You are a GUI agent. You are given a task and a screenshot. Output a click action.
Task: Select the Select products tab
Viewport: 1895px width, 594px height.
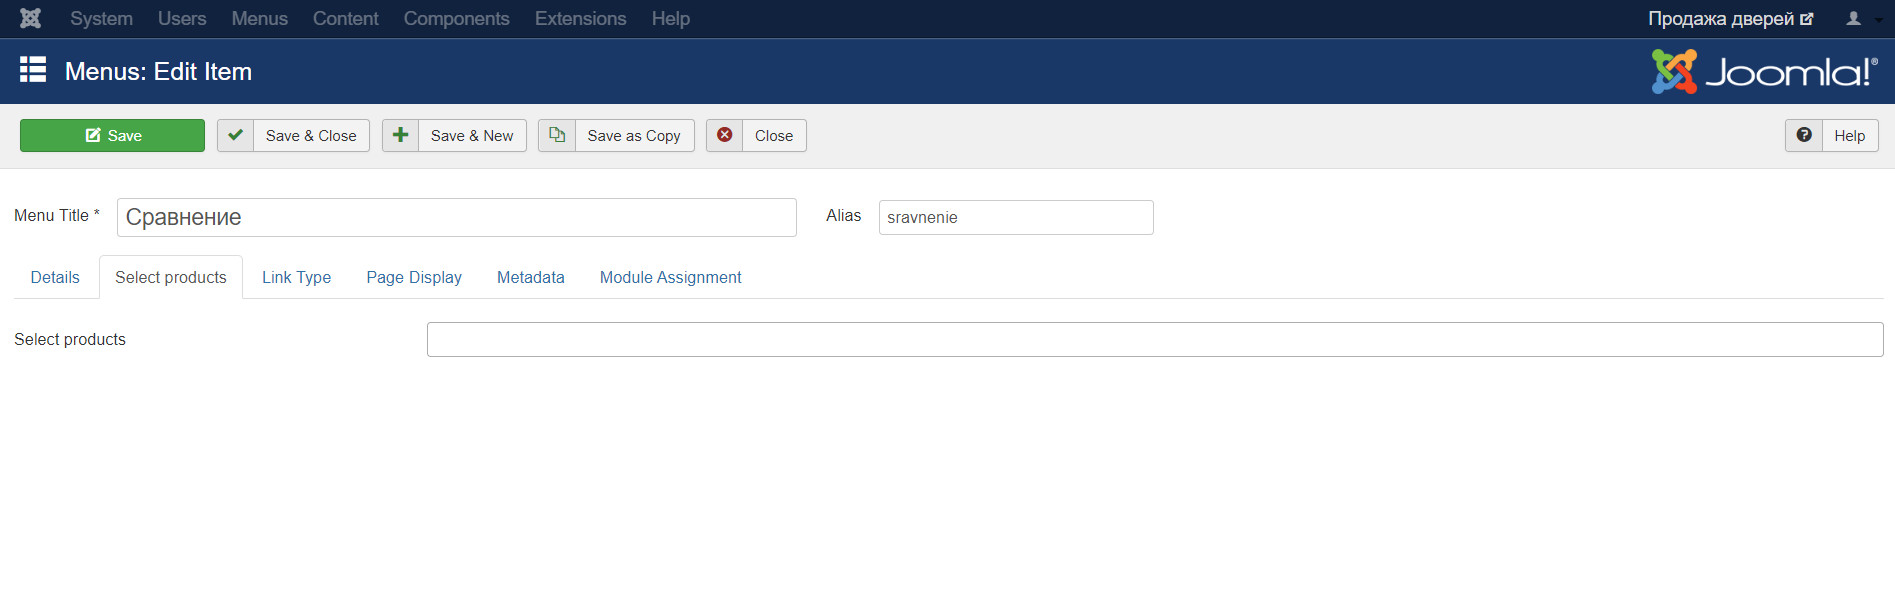coord(171,277)
